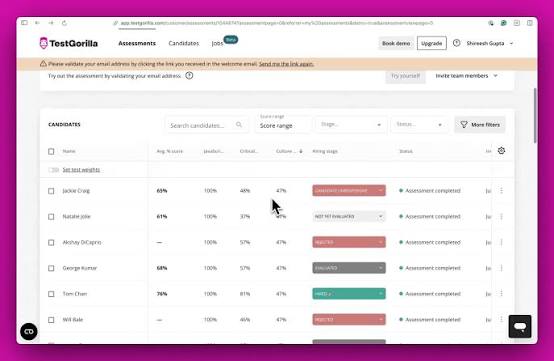Open the chat support widget

click(x=520, y=326)
